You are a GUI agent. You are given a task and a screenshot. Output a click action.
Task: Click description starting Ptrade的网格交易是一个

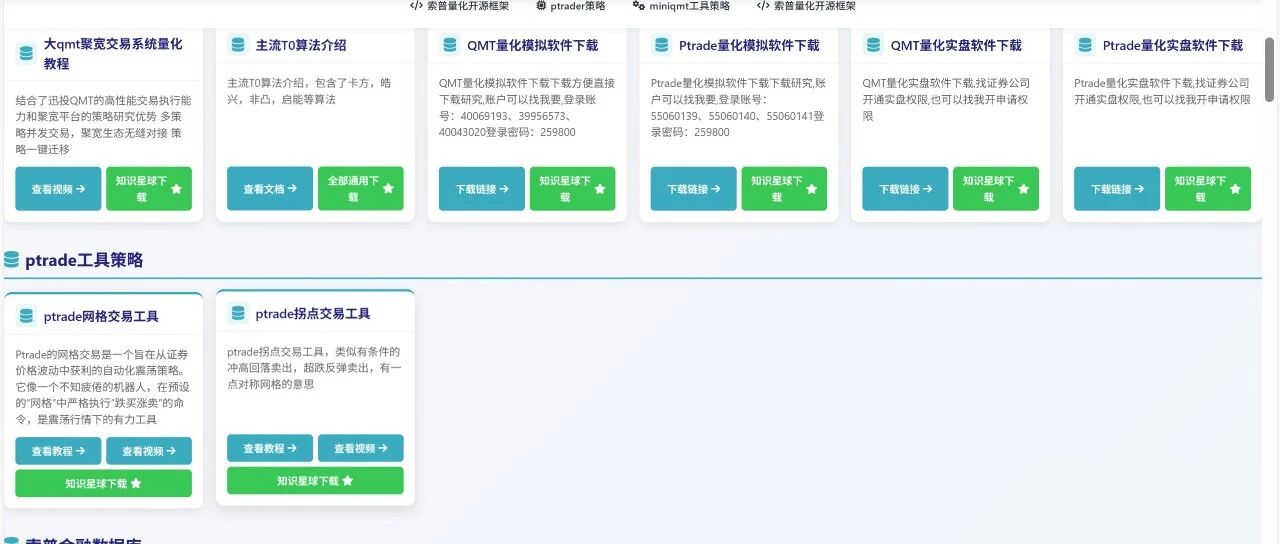coord(102,387)
